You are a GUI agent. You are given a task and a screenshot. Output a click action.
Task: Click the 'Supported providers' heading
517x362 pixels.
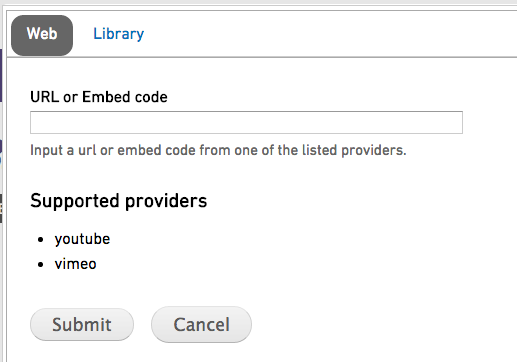tap(119, 201)
